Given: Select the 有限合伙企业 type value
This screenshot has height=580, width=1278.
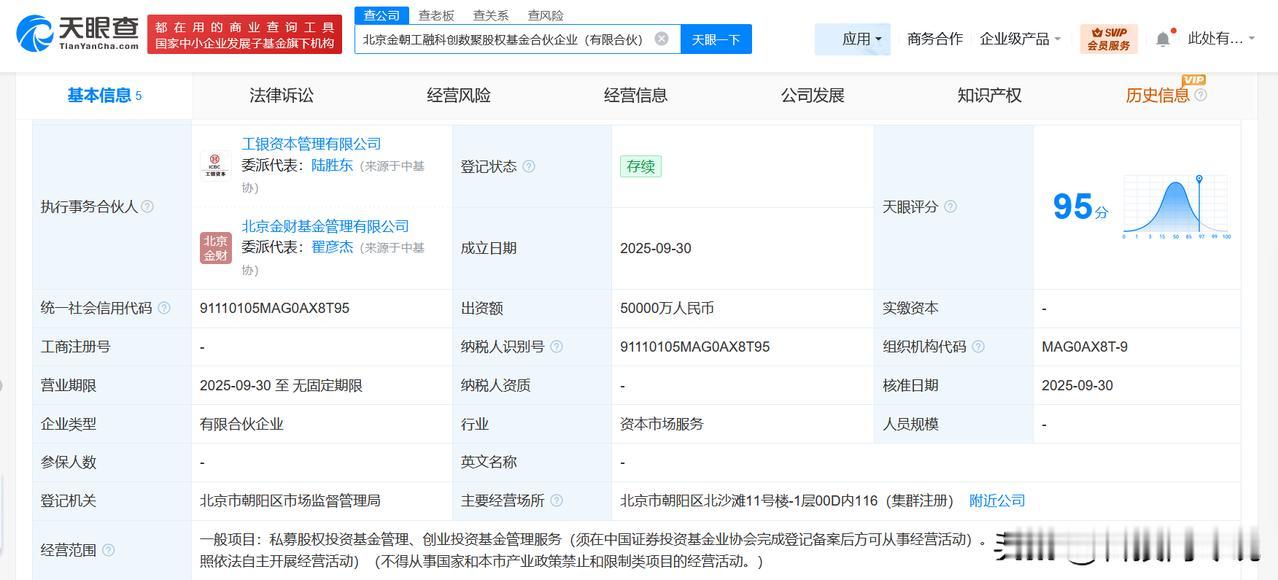Looking at the screenshot, I should (242, 424).
